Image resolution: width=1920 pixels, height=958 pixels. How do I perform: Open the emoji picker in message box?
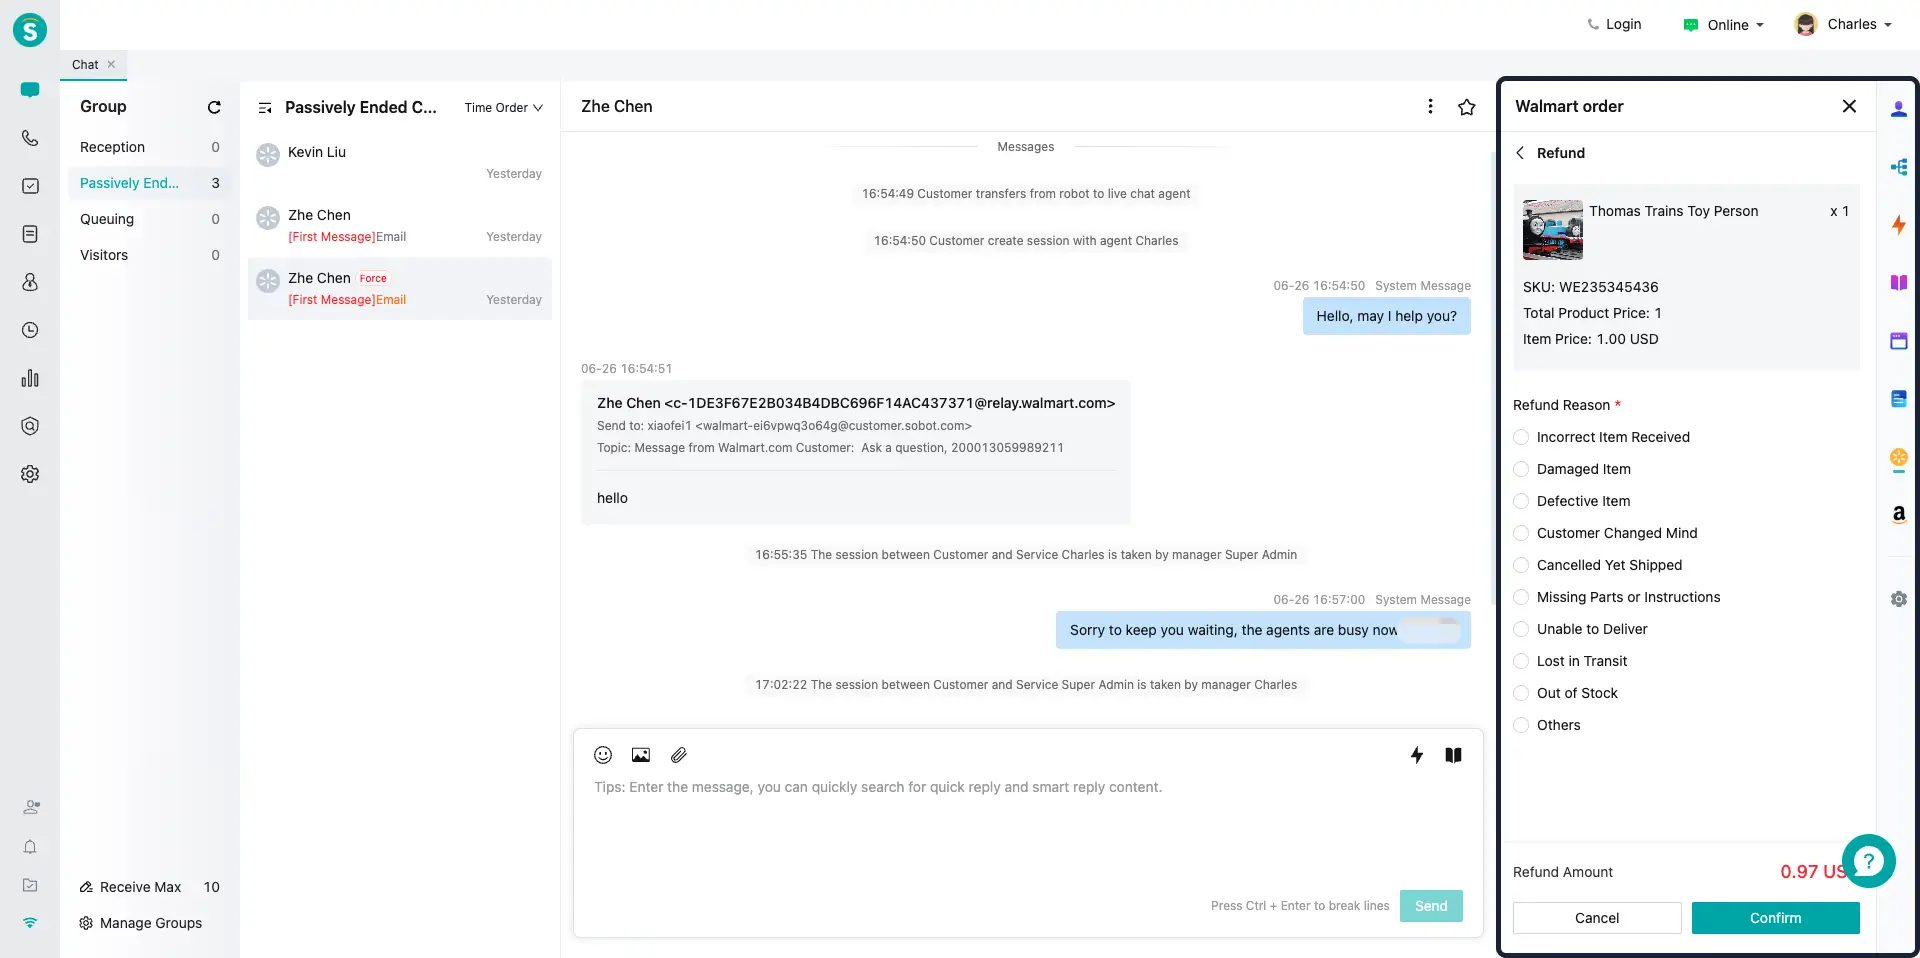(603, 755)
